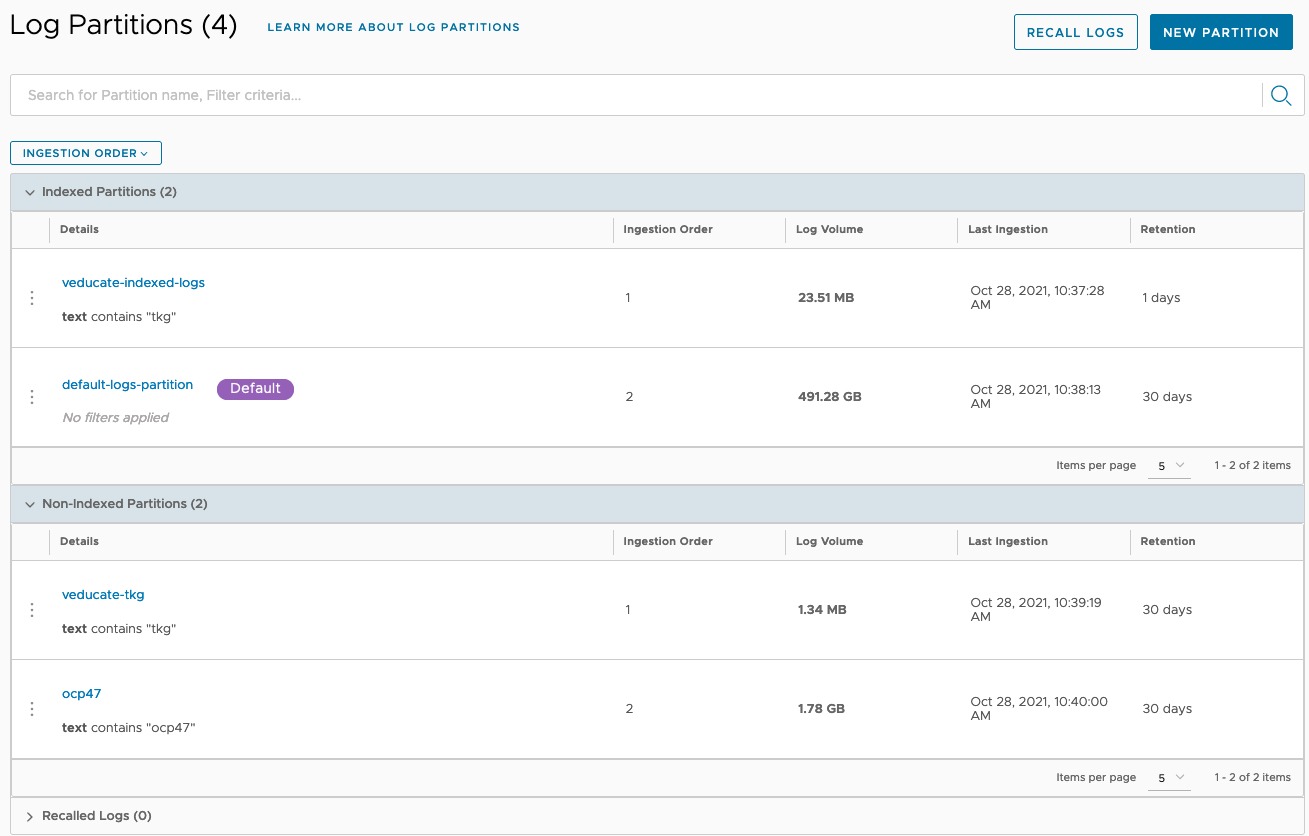
Task: Click Ingestion Order header in Non-Indexed Partitions table
Action: pos(668,541)
